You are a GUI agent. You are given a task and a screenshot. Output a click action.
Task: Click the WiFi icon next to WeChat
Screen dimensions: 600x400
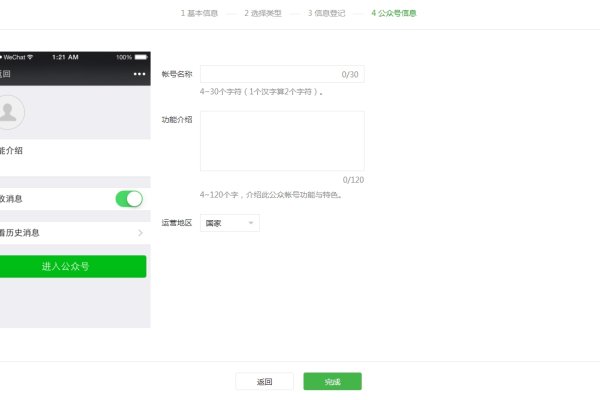click(x=30, y=57)
